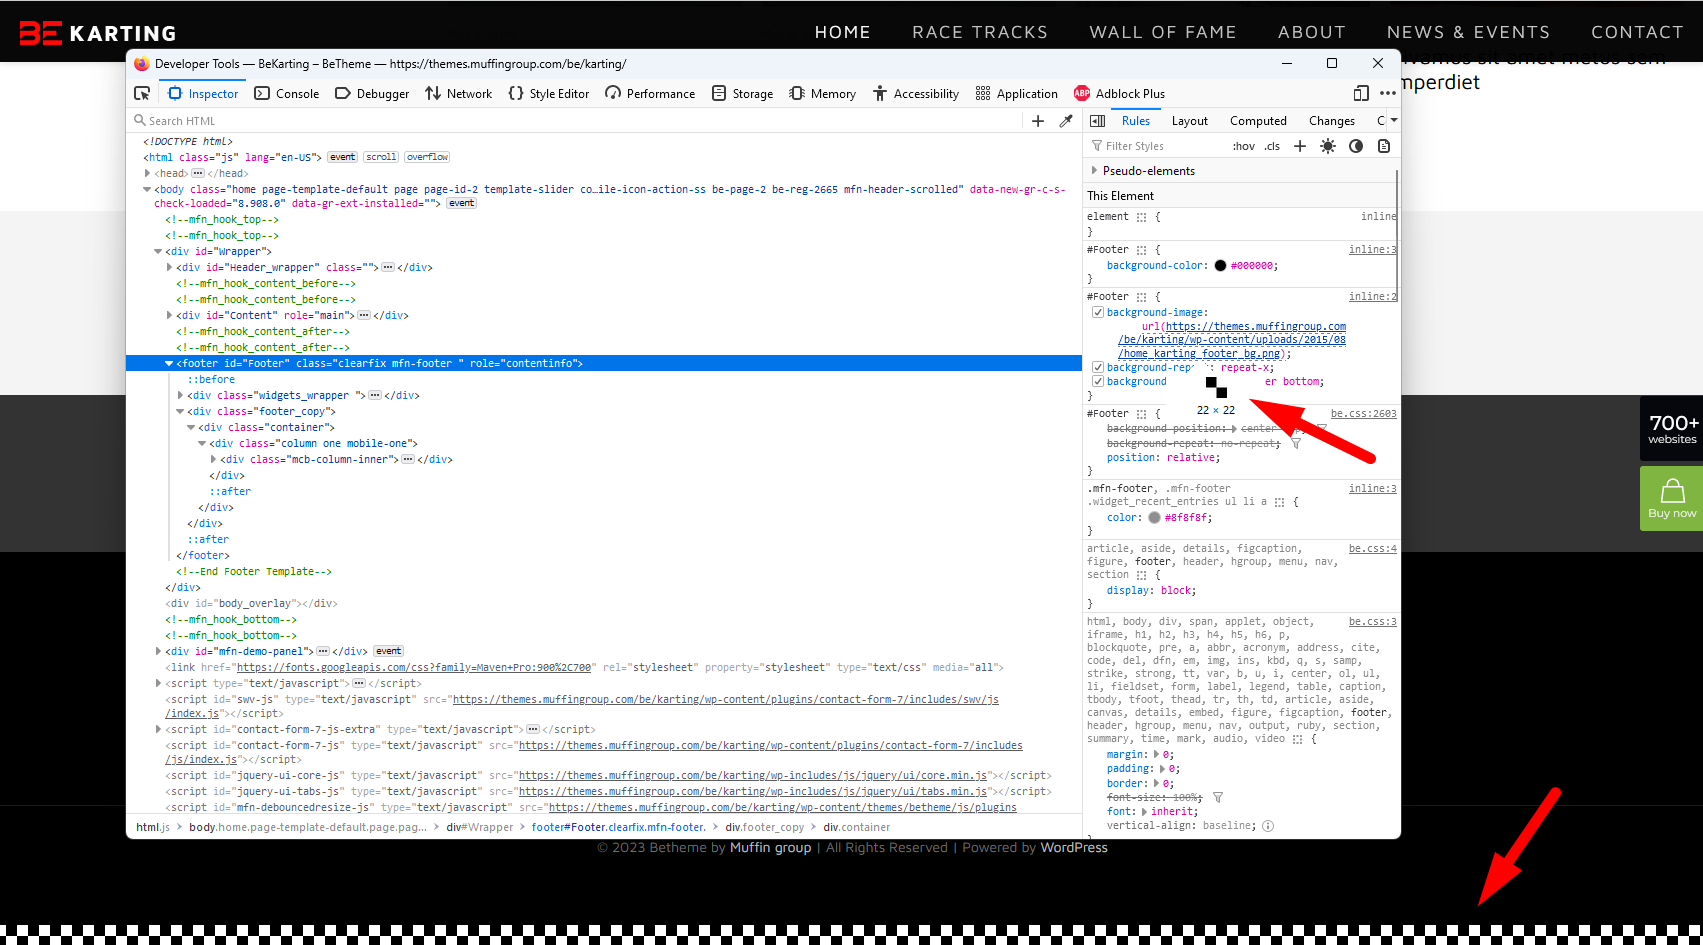Expand Content div node

(x=169, y=315)
